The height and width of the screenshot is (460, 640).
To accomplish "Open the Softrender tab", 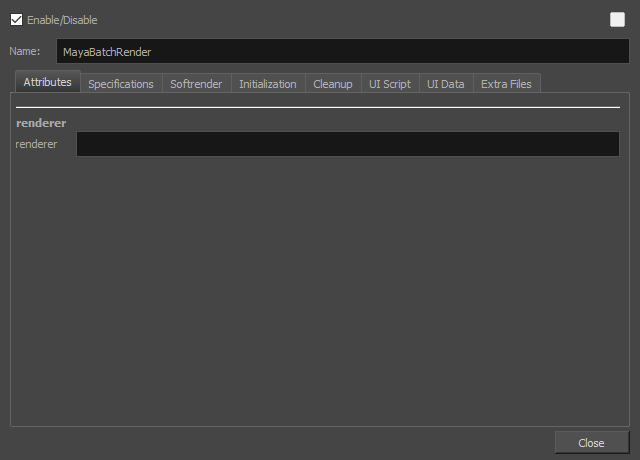I will click(x=196, y=84).
